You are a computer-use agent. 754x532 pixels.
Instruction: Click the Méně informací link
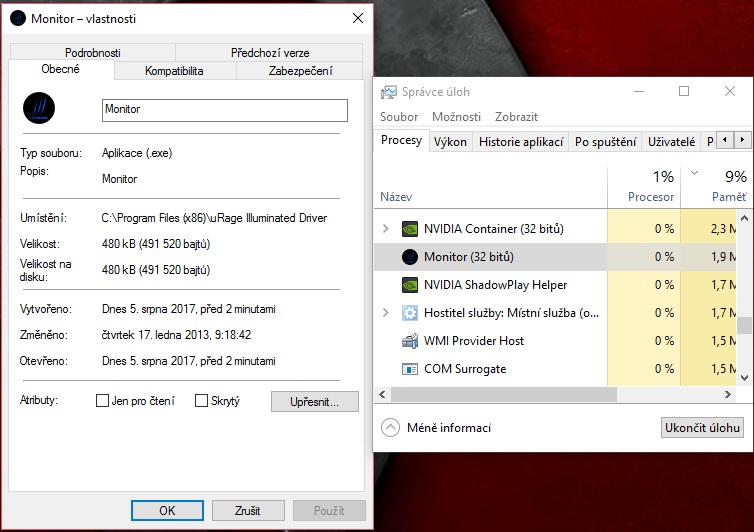pos(449,428)
